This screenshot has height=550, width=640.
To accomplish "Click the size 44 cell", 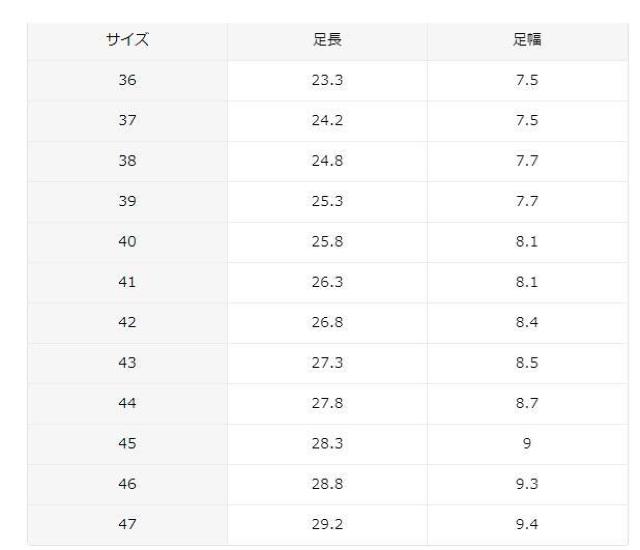I will [127, 403].
